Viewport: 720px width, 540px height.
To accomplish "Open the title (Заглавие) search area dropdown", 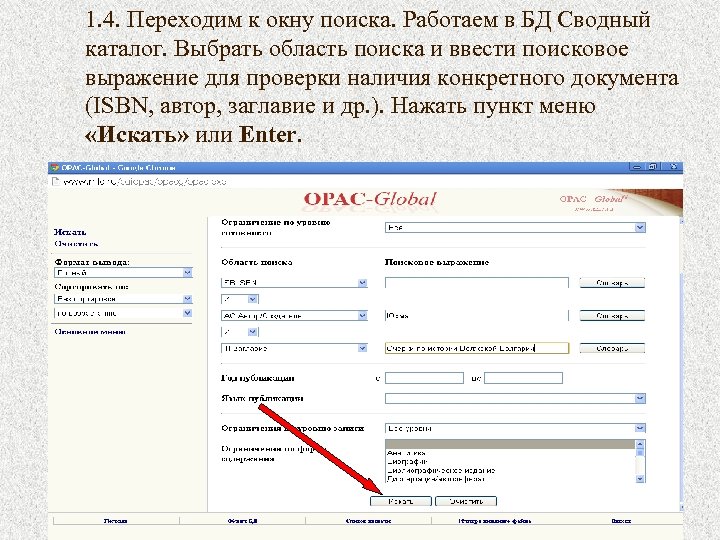I will coord(294,349).
